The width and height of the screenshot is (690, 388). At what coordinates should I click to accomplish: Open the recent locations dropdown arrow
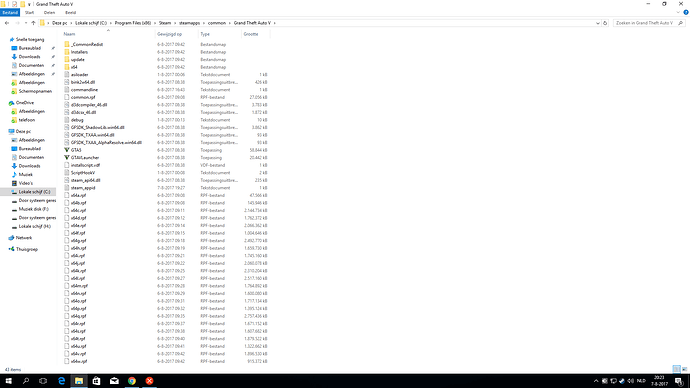coord(26,23)
